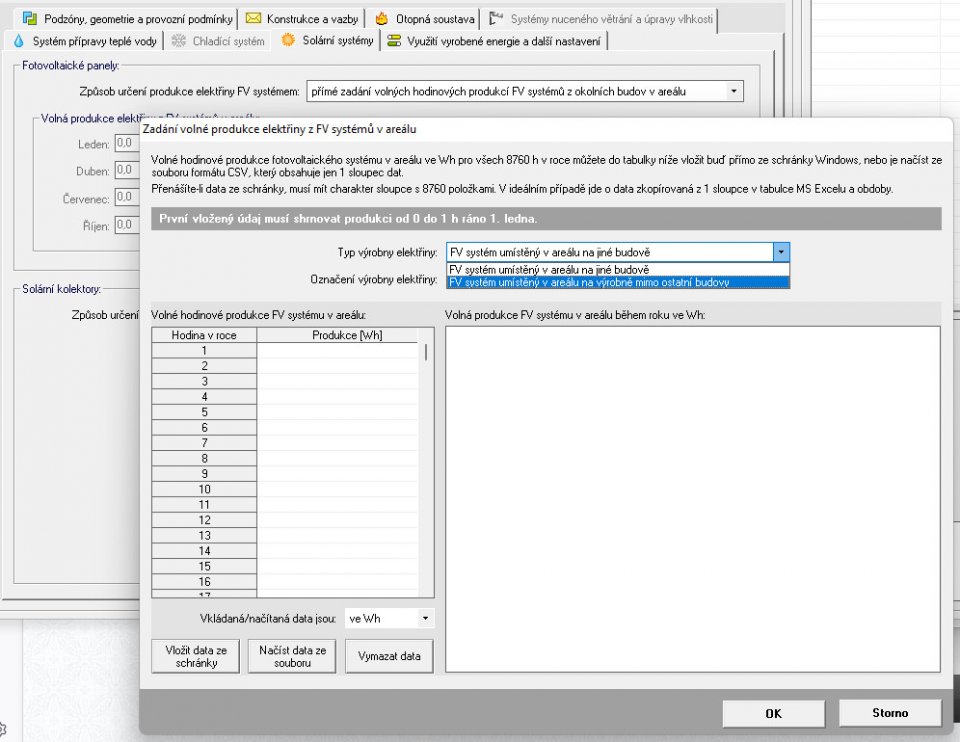Select row header for hour 16

[x=204, y=582]
